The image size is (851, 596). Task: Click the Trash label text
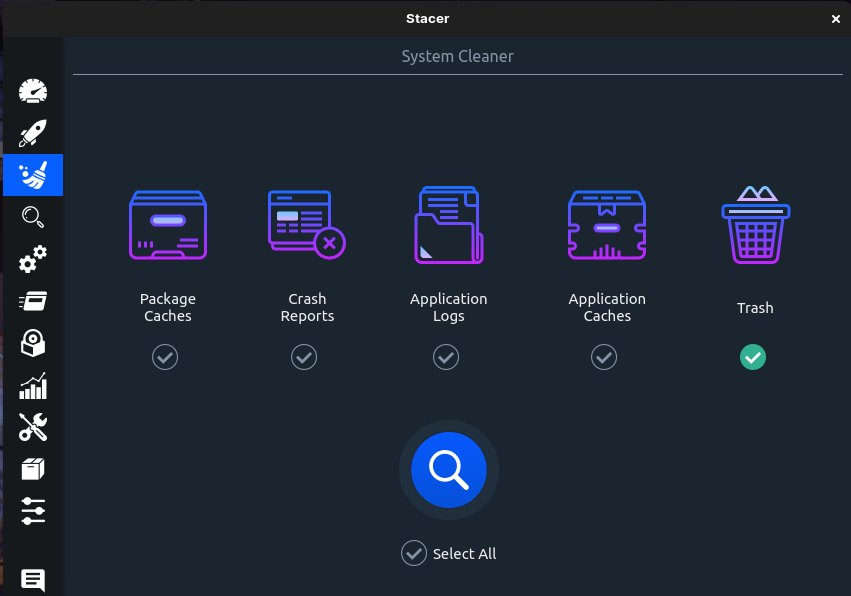[x=755, y=308]
